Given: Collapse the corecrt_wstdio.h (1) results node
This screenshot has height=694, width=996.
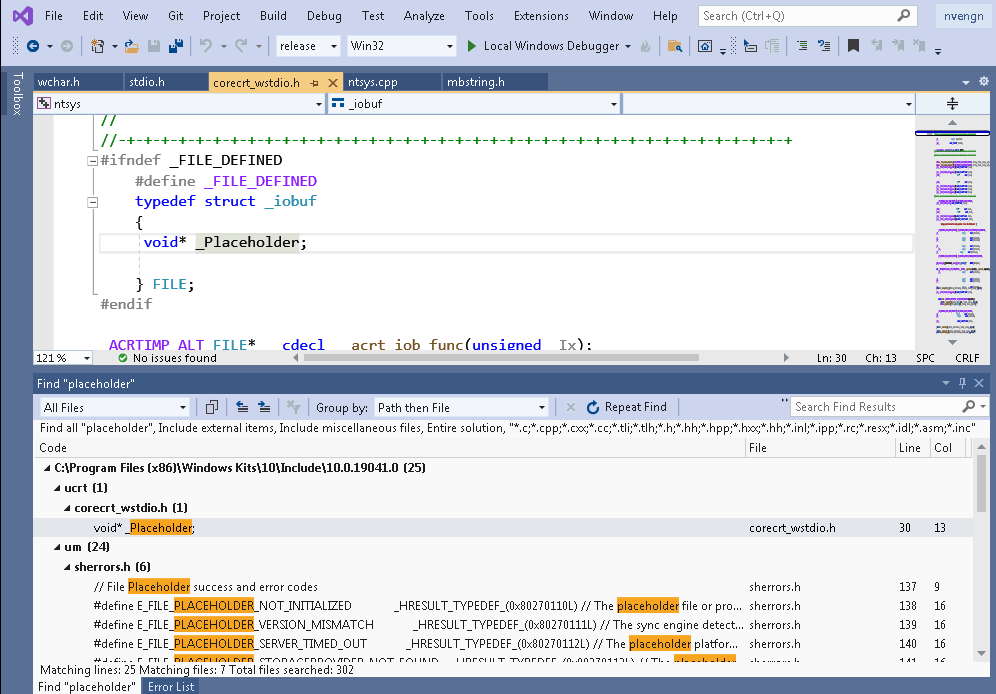Looking at the screenshot, I should (x=67, y=508).
